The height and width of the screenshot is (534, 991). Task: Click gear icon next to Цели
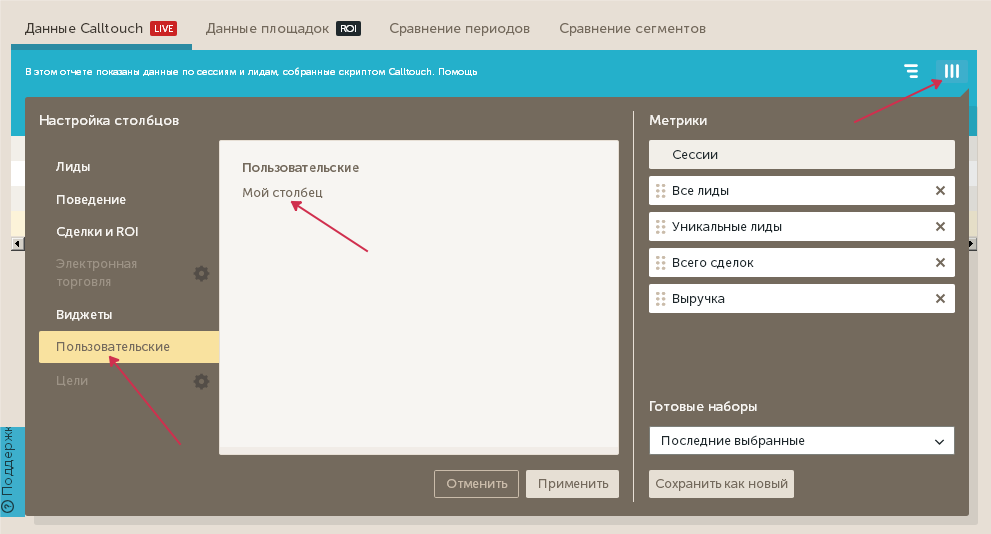coord(201,381)
